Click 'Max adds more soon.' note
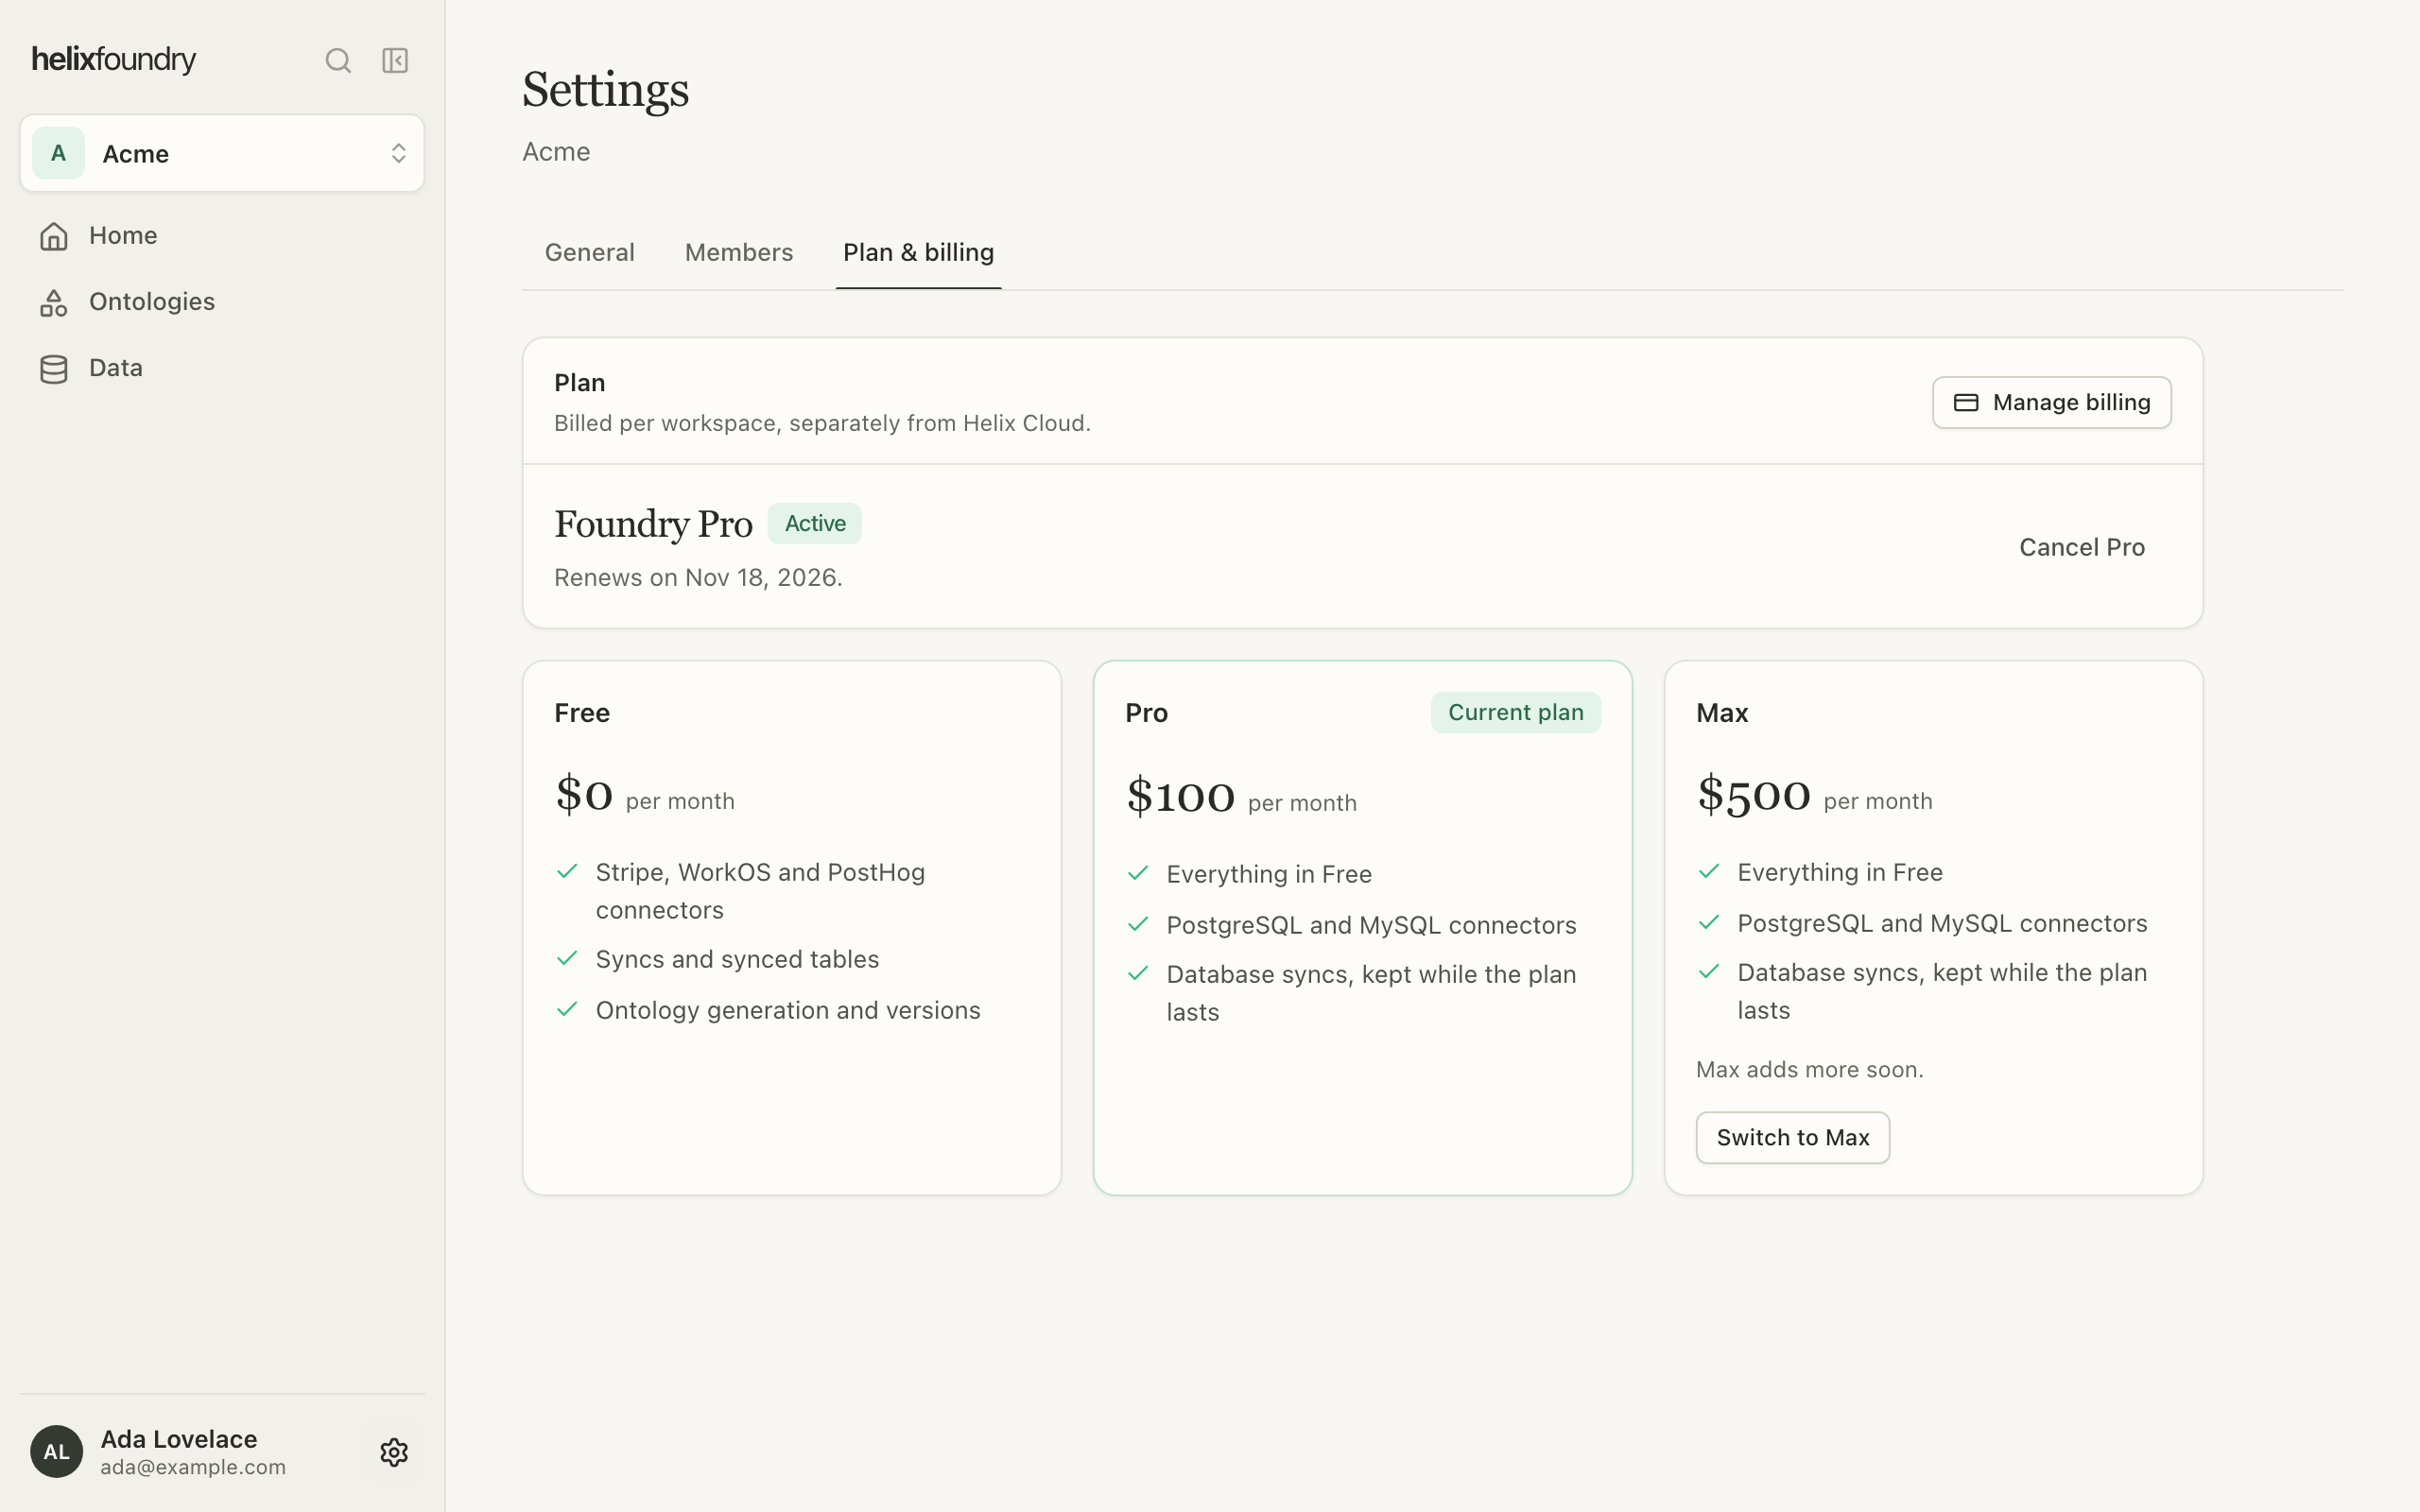This screenshot has height=1512, width=2420. [x=1809, y=1069]
